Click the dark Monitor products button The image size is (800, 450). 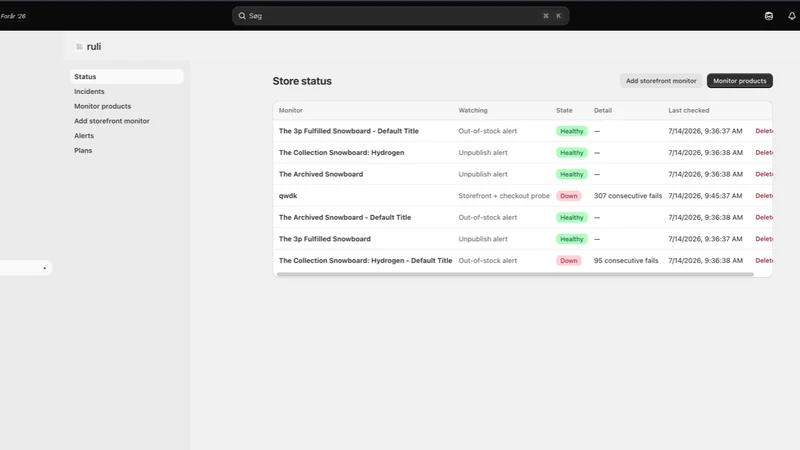(x=739, y=81)
